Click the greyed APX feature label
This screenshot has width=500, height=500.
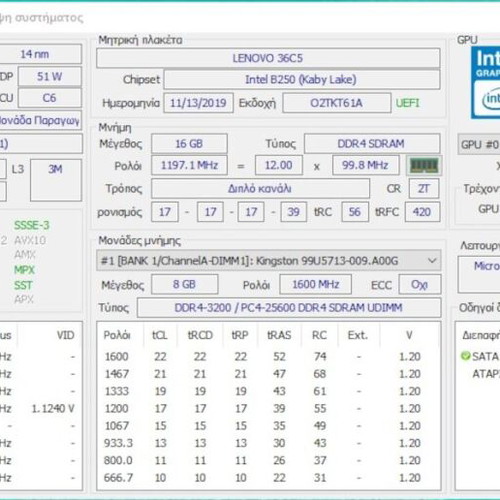pos(24,300)
